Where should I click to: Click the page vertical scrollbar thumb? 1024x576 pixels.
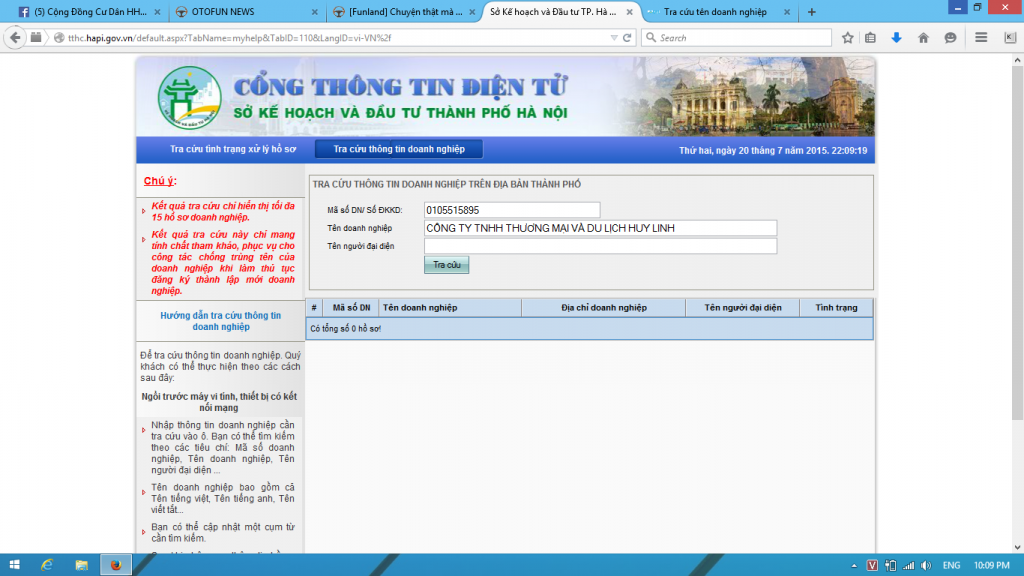tap(1017, 243)
